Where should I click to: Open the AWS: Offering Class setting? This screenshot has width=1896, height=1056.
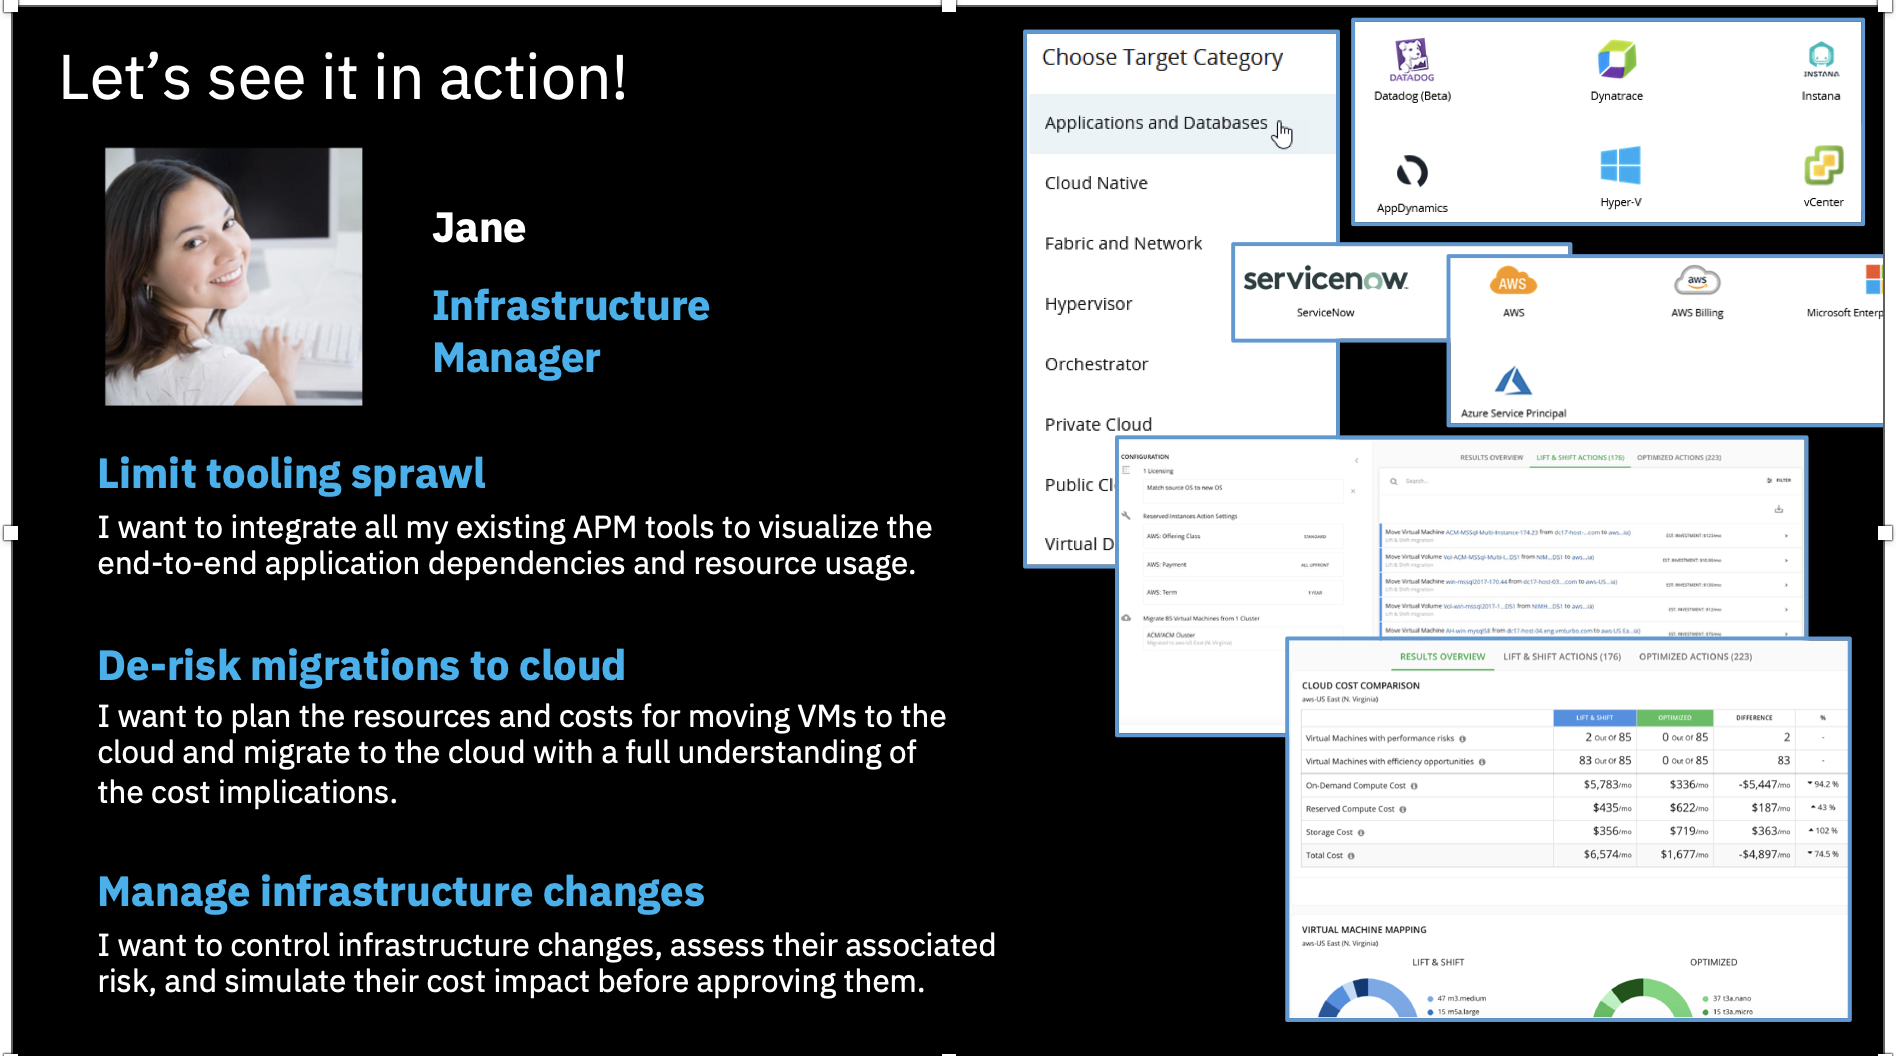click(1242, 537)
